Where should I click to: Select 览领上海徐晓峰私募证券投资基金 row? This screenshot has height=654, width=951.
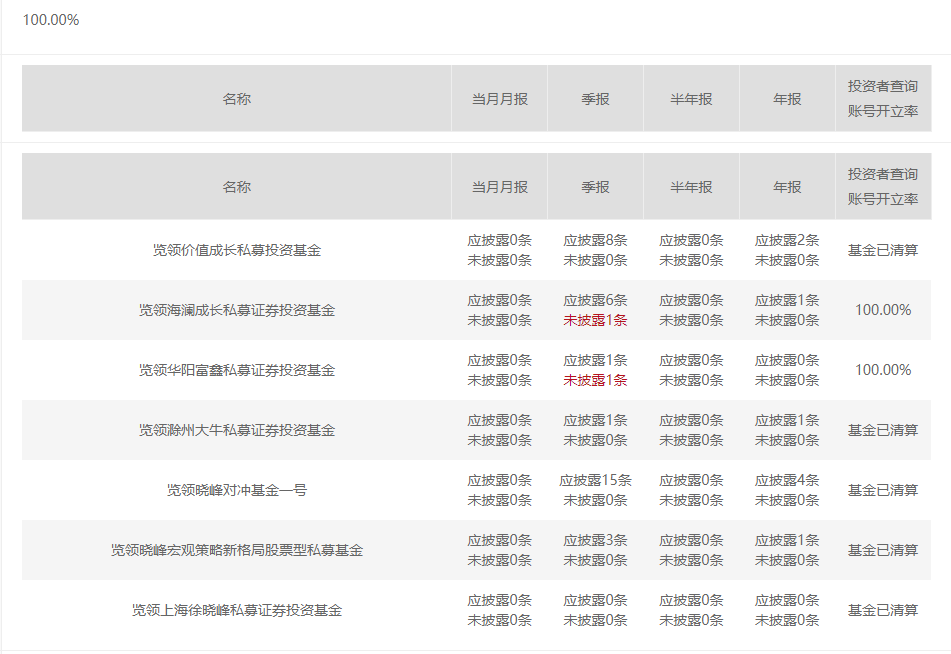(x=476, y=610)
